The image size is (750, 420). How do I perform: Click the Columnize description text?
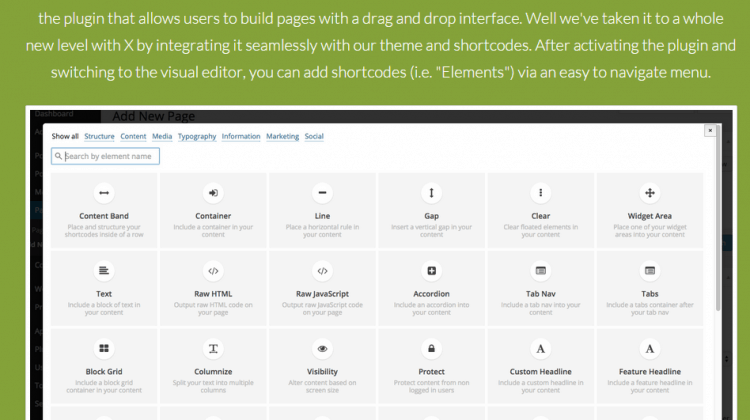click(x=213, y=387)
